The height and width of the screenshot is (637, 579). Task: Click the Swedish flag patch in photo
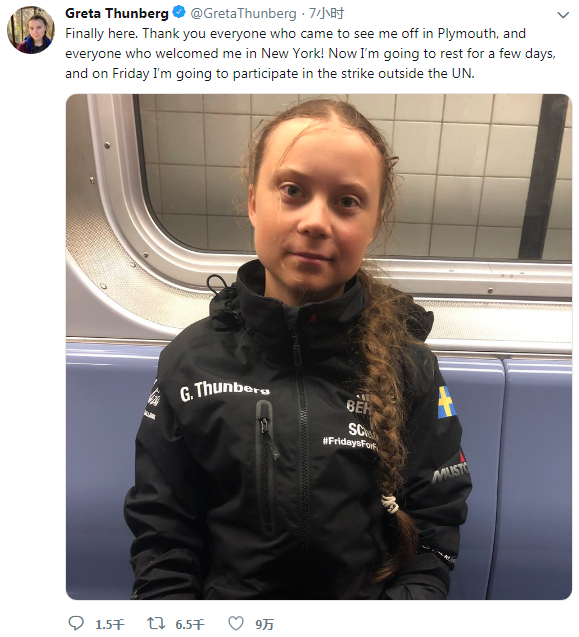tap(446, 402)
